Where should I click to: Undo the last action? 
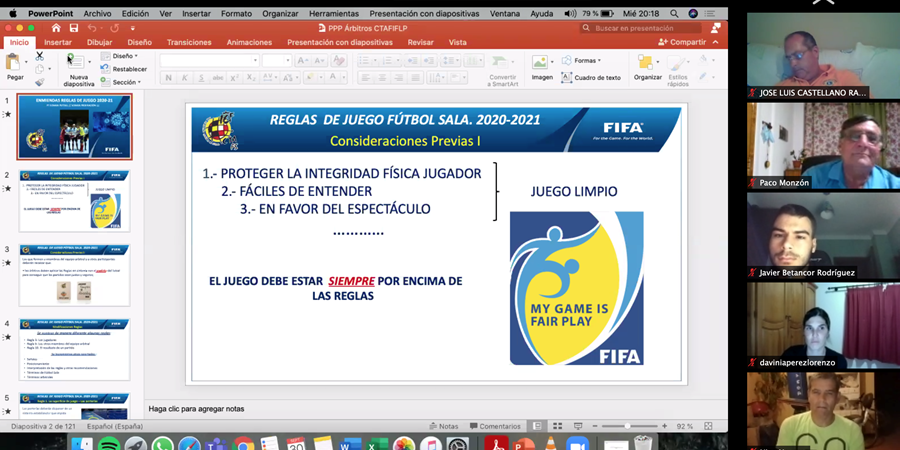coord(92,28)
